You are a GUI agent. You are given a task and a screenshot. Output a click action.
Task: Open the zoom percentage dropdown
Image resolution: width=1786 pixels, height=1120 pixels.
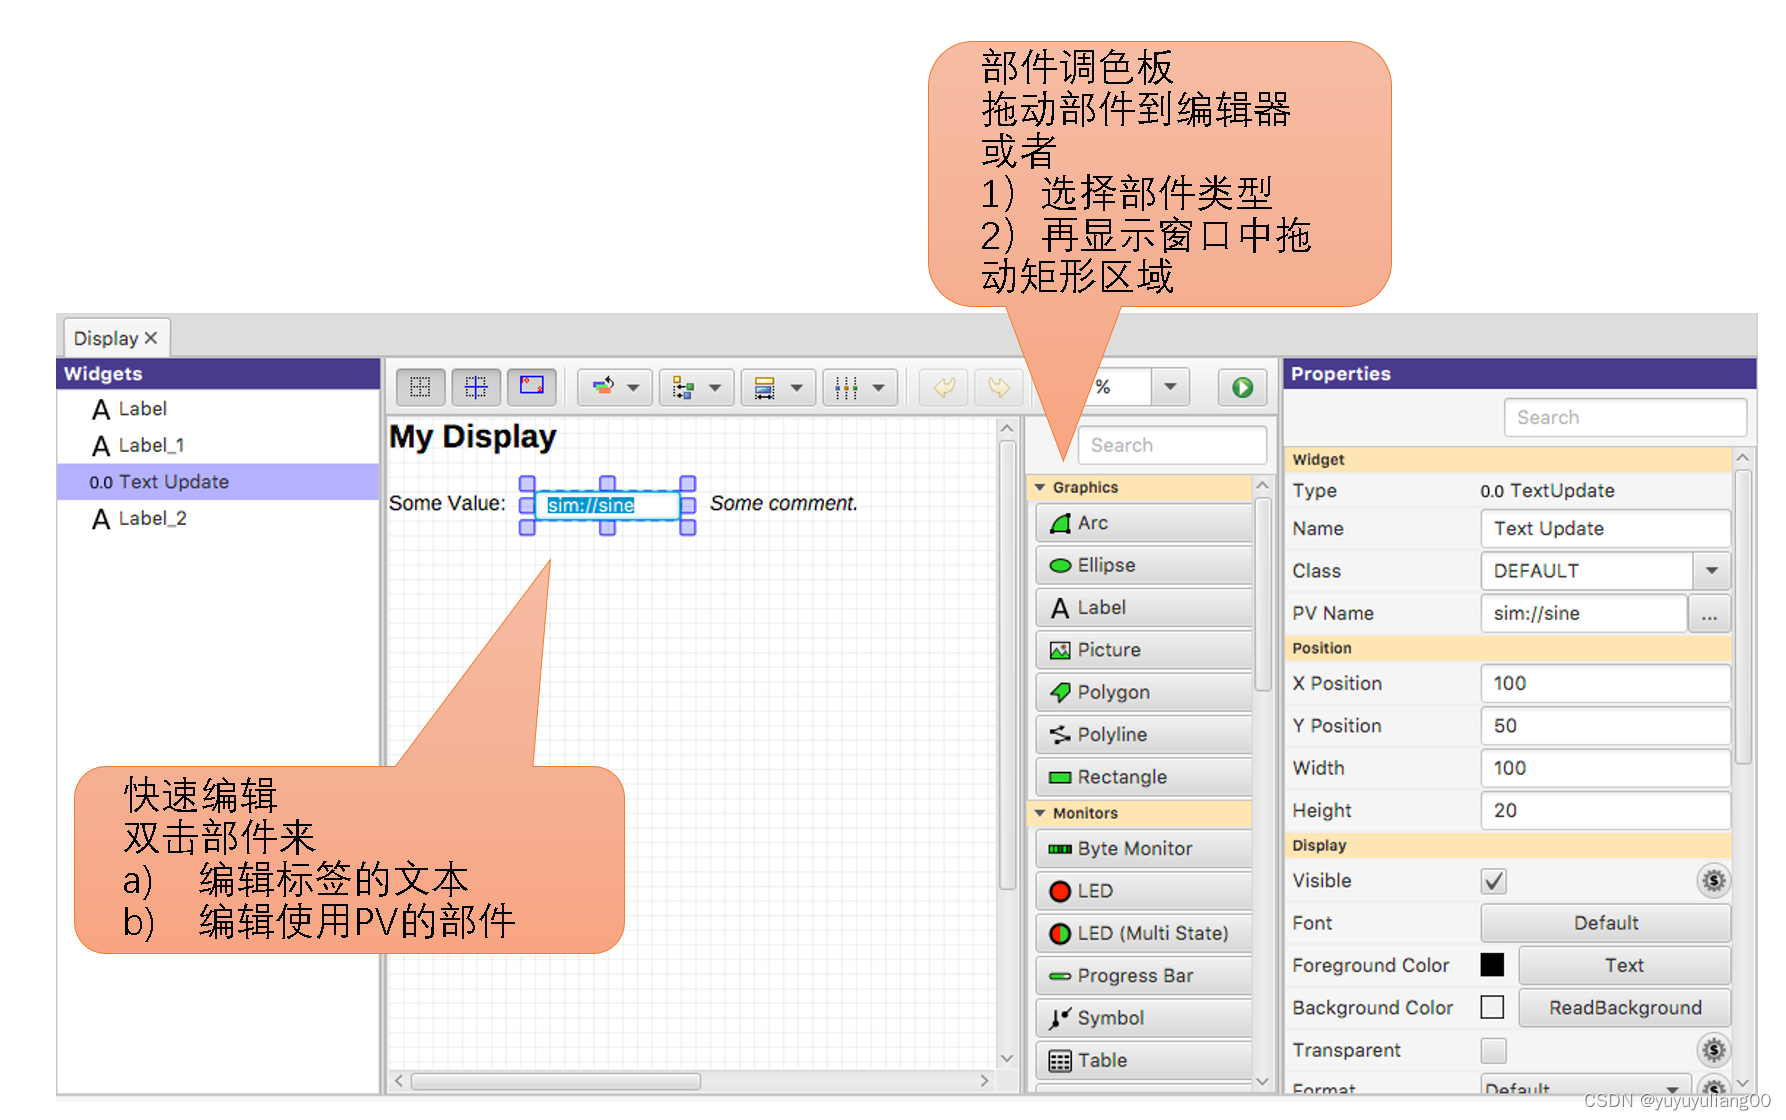tap(1170, 387)
